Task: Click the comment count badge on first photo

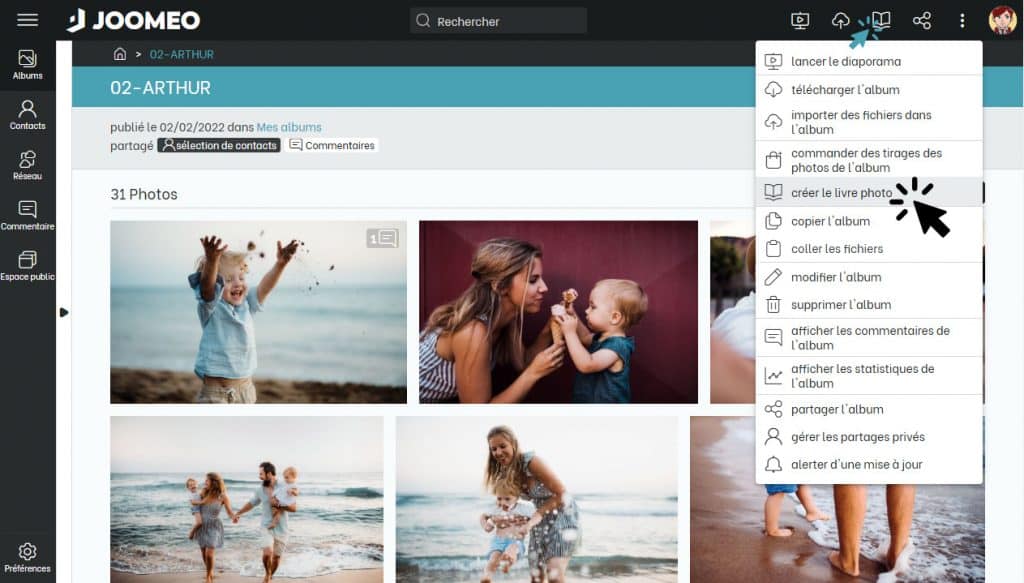Action: tap(383, 238)
